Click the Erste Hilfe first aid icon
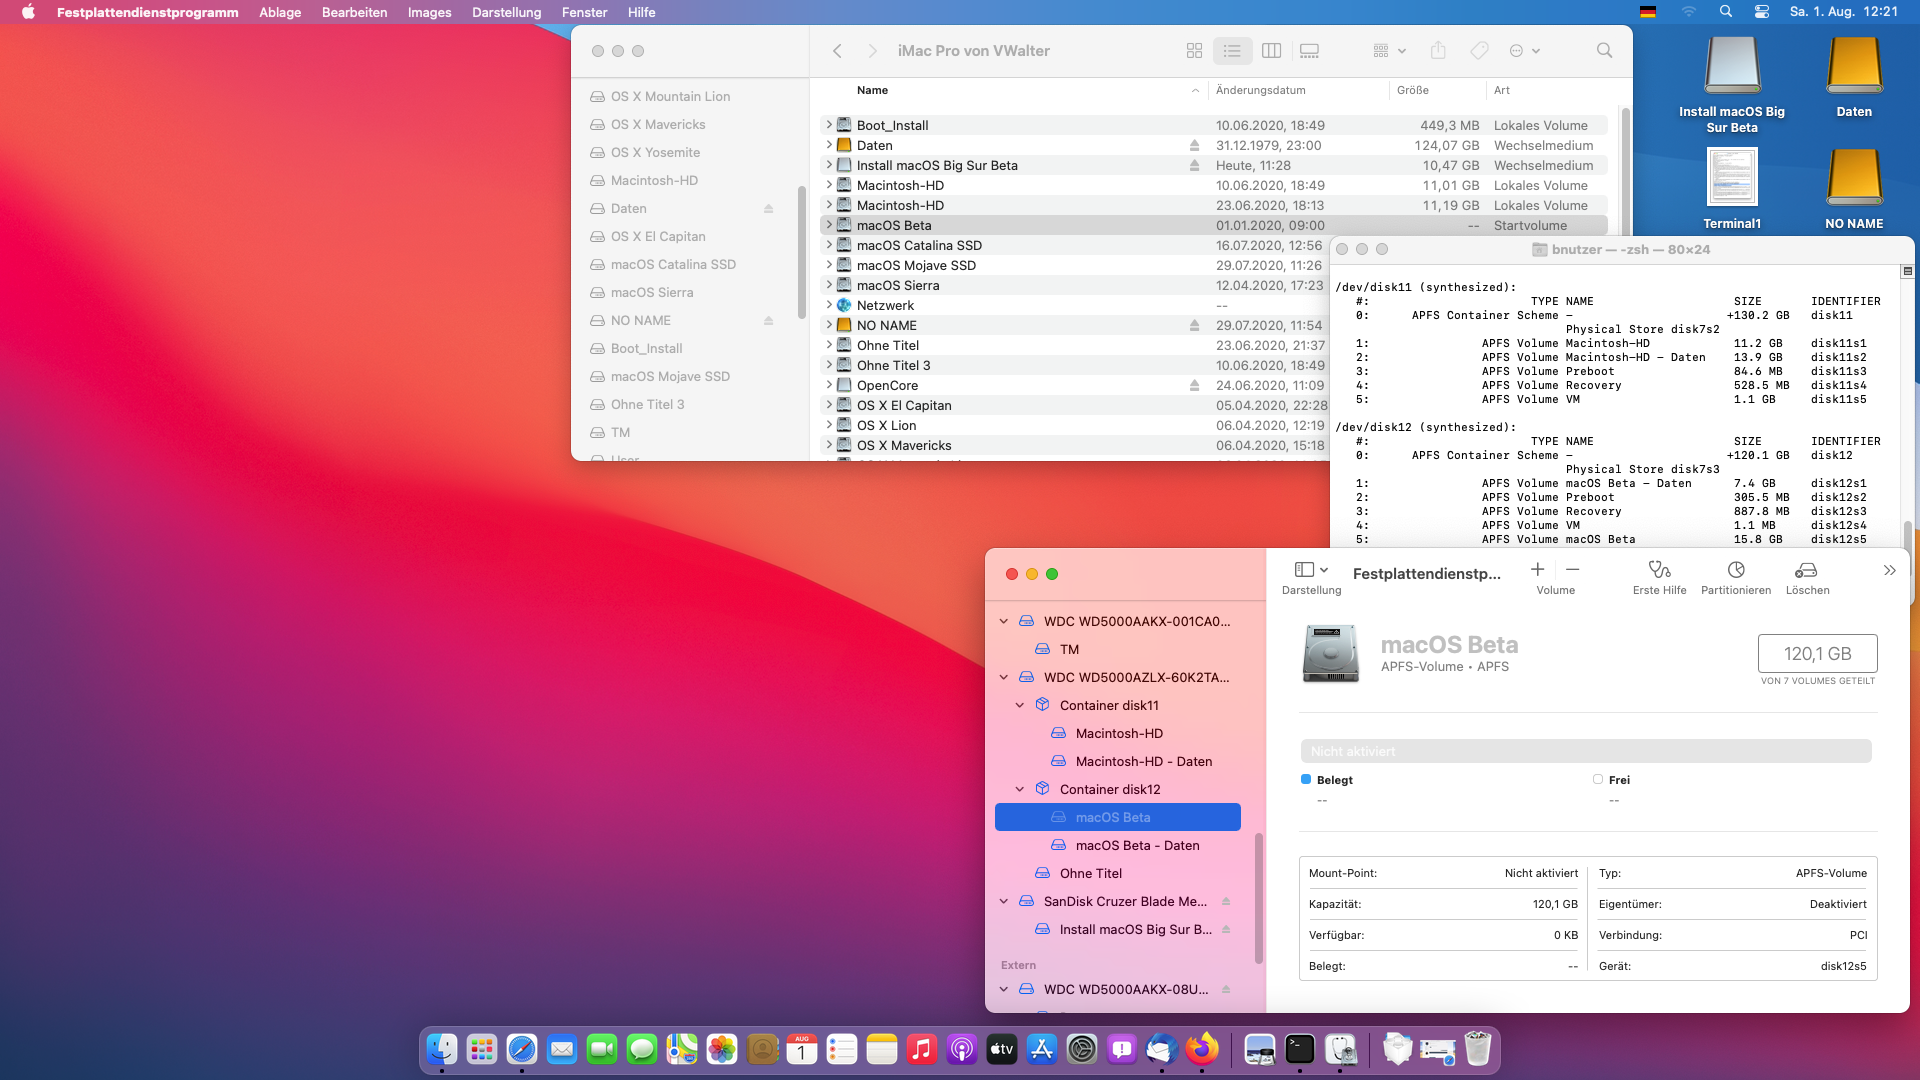Image resolution: width=1920 pixels, height=1080 pixels. click(1659, 570)
